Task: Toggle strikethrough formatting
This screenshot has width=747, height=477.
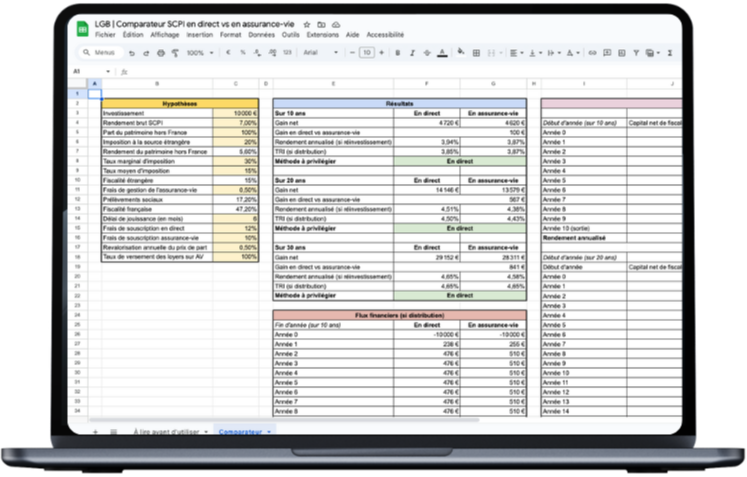Action: 427,52
